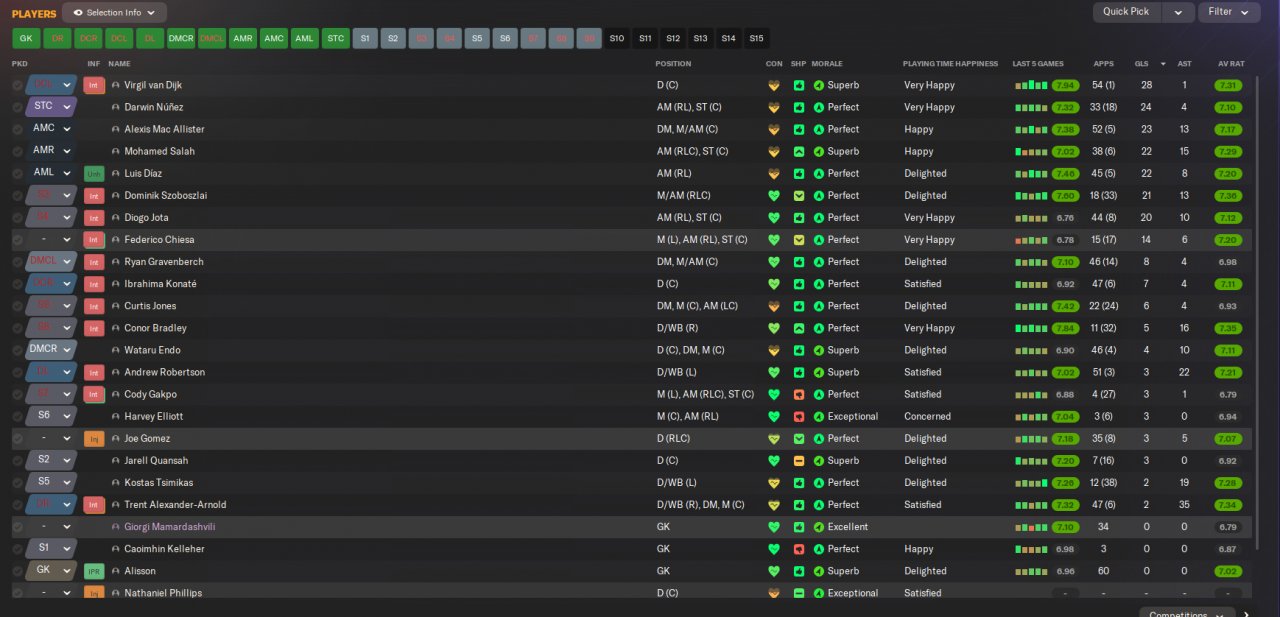This screenshot has width=1280, height=617.
Task: Sort by the PLAYING TIME HAPPINESS column header
Action: 950,63
